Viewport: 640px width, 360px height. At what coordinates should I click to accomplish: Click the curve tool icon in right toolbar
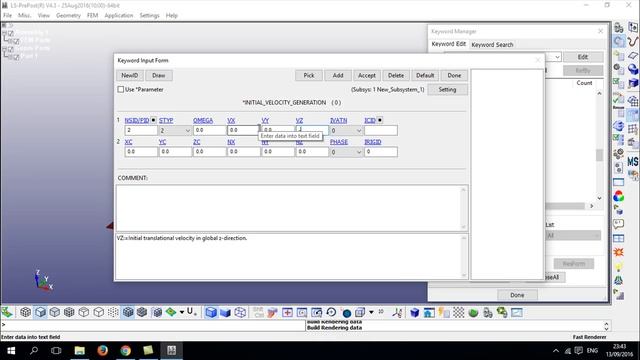pos(633,41)
